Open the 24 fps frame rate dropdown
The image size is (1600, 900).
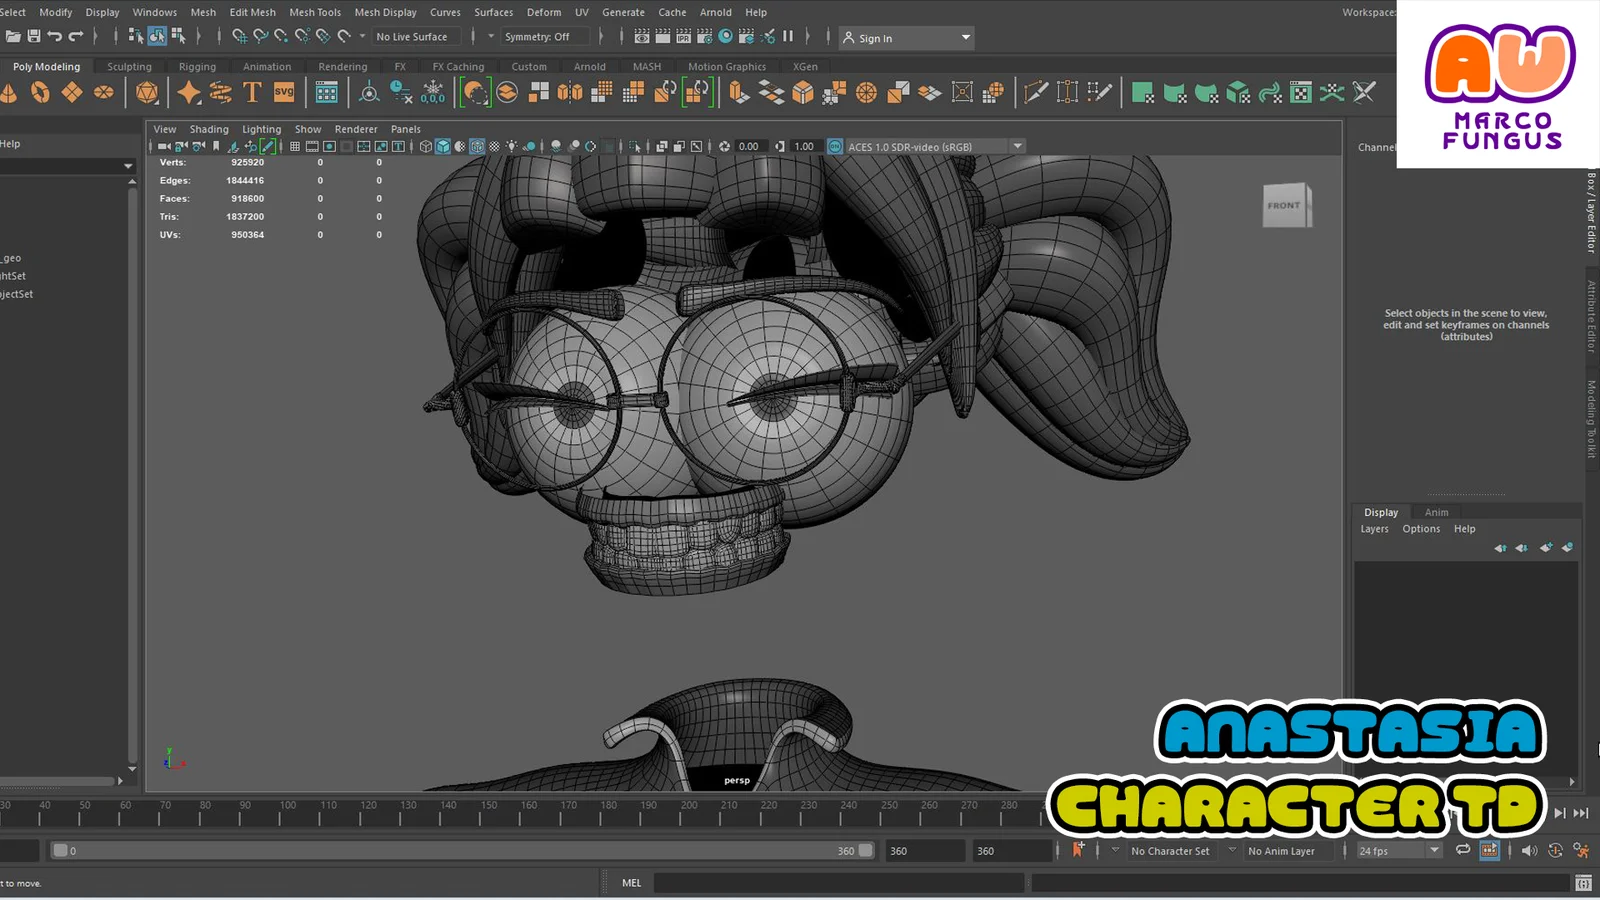1399,851
